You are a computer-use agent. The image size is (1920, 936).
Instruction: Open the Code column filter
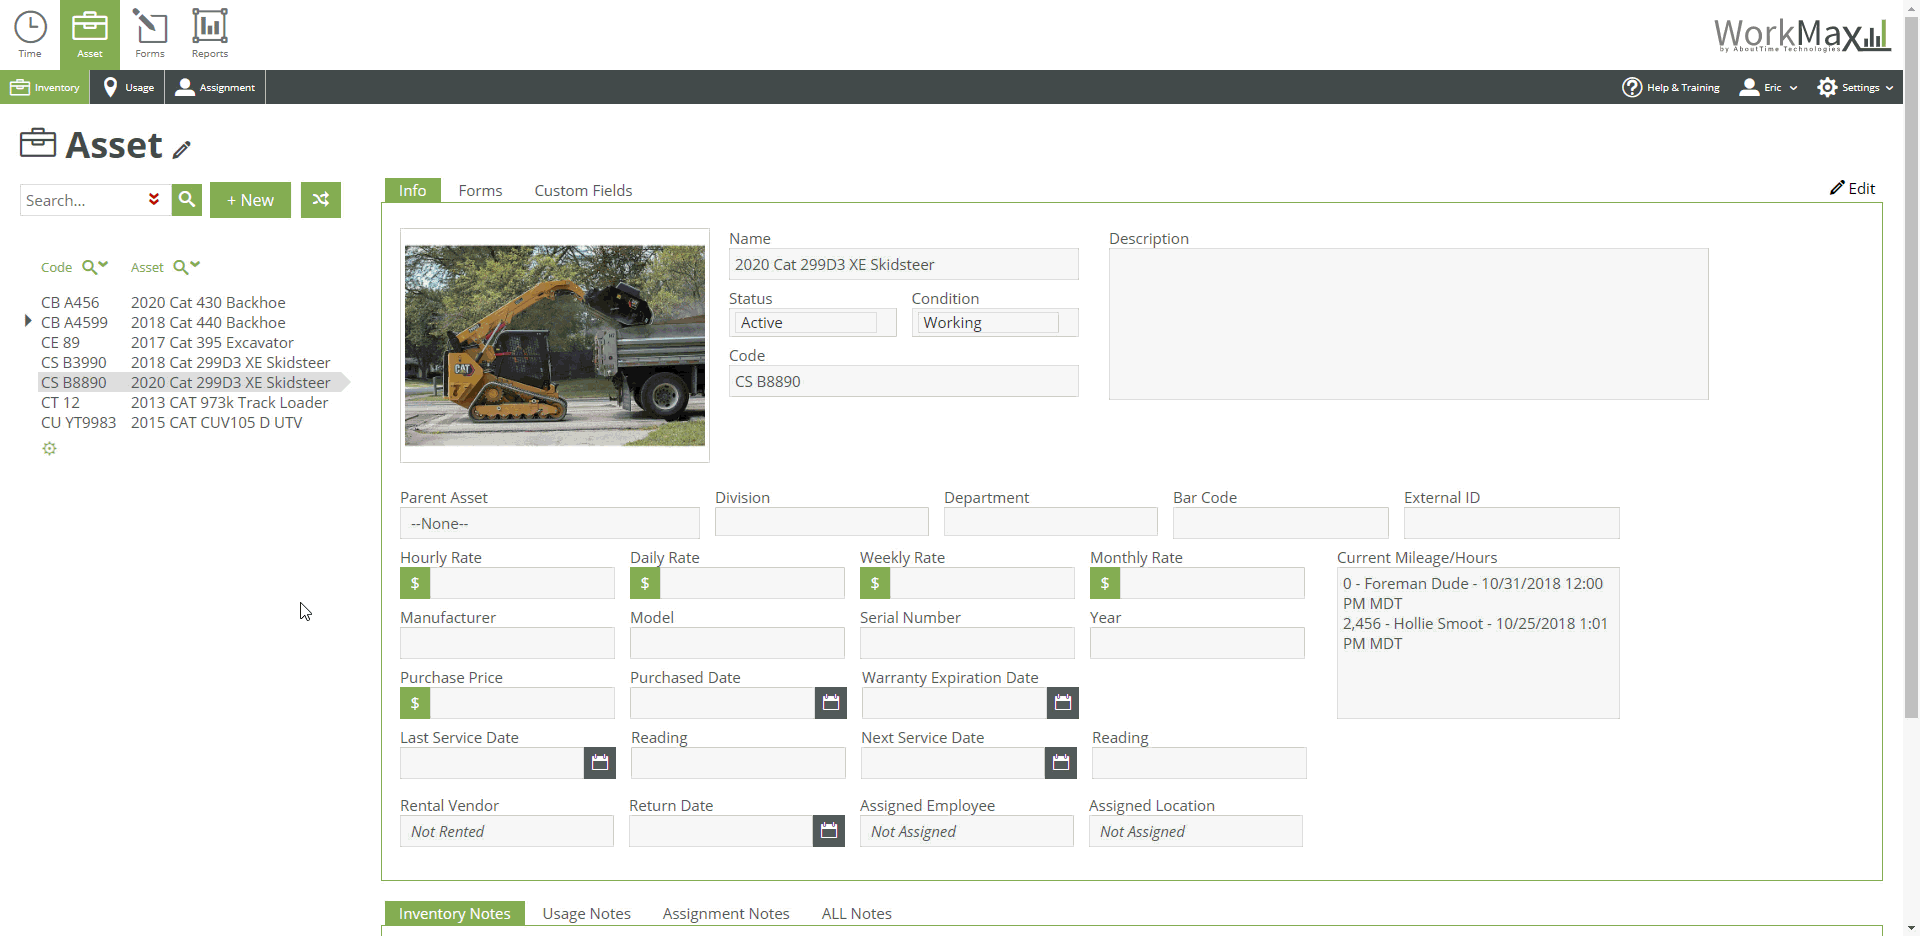[x=95, y=267]
